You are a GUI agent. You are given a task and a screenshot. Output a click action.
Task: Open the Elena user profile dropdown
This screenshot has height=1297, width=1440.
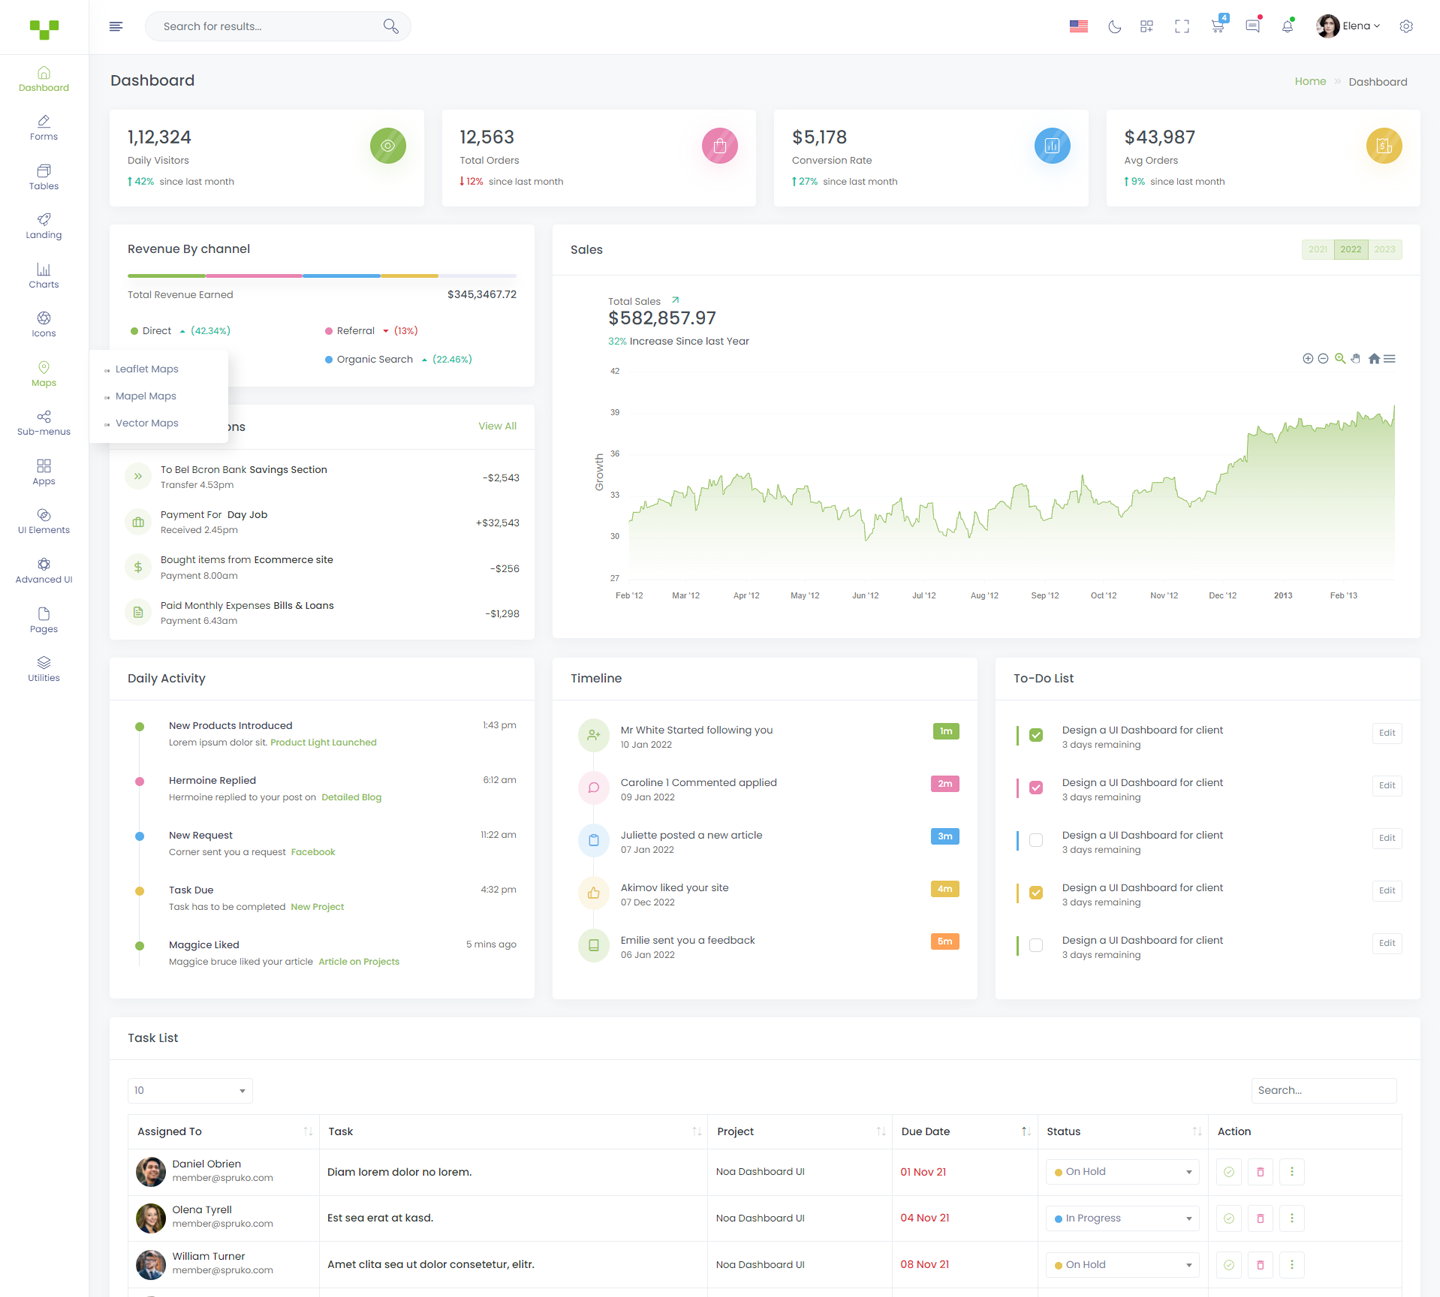tap(1349, 27)
